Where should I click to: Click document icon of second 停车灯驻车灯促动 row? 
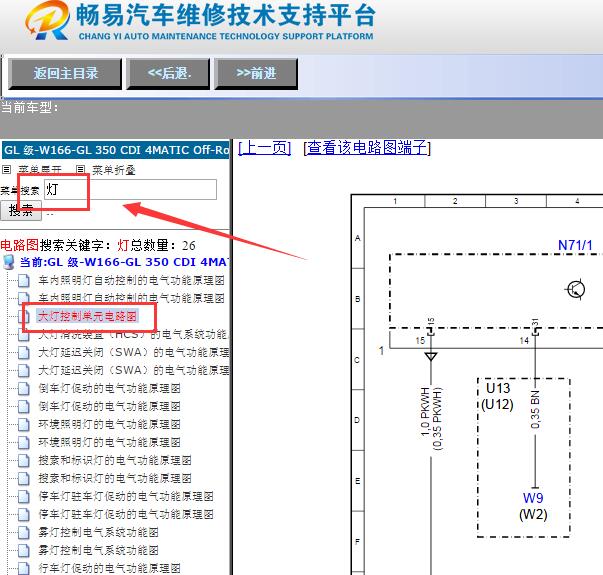click(x=24, y=514)
